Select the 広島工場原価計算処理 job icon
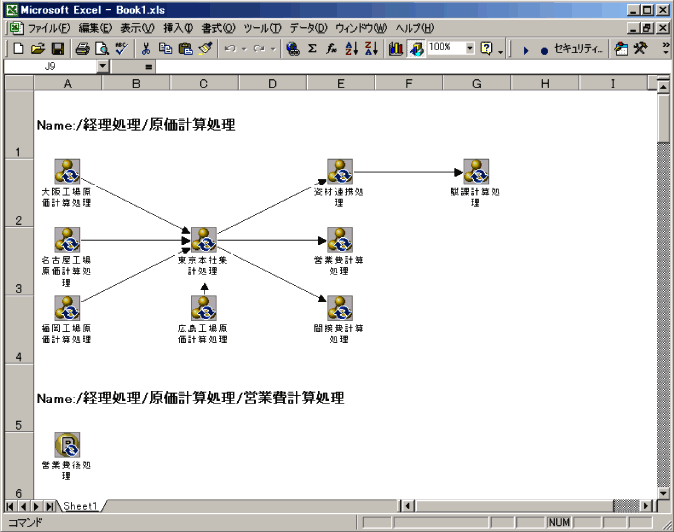Viewport: 674px width, 532px height. tap(203, 308)
